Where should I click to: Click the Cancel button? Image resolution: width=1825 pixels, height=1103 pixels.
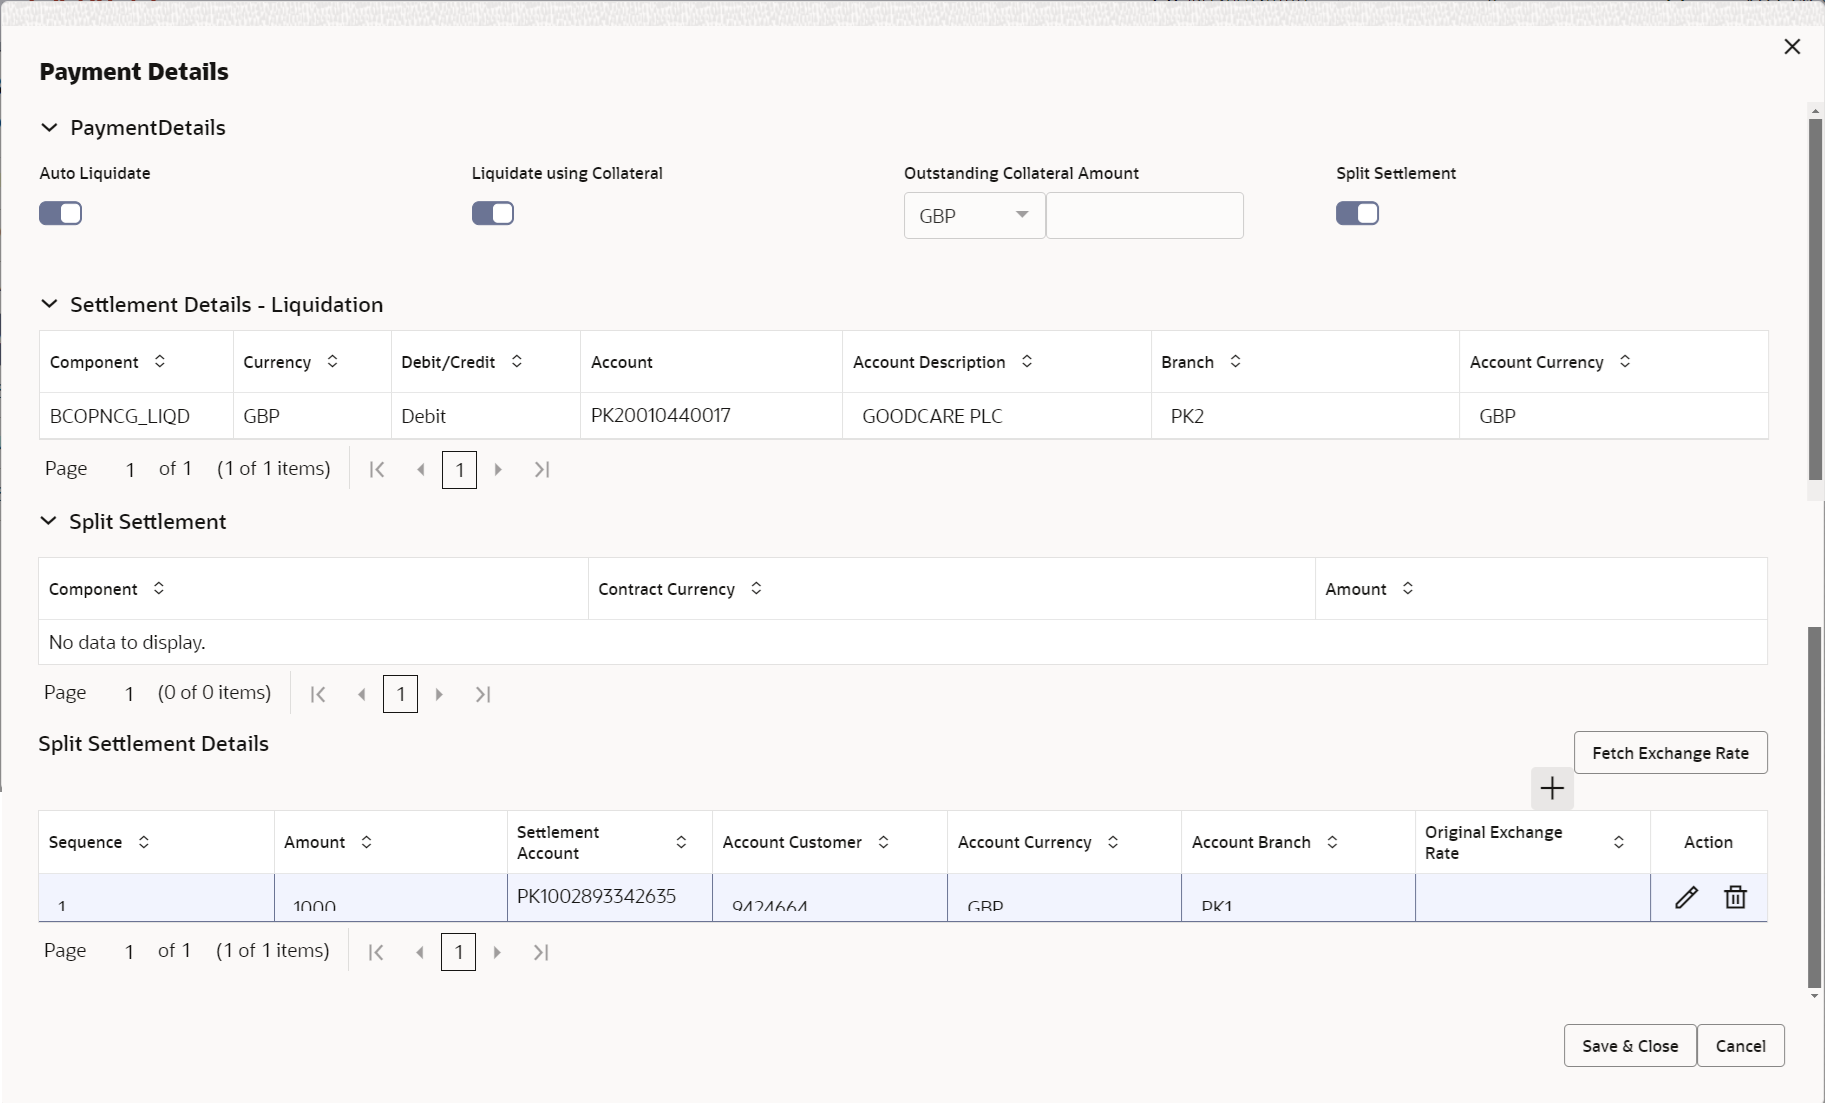(x=1740, y=1045)
